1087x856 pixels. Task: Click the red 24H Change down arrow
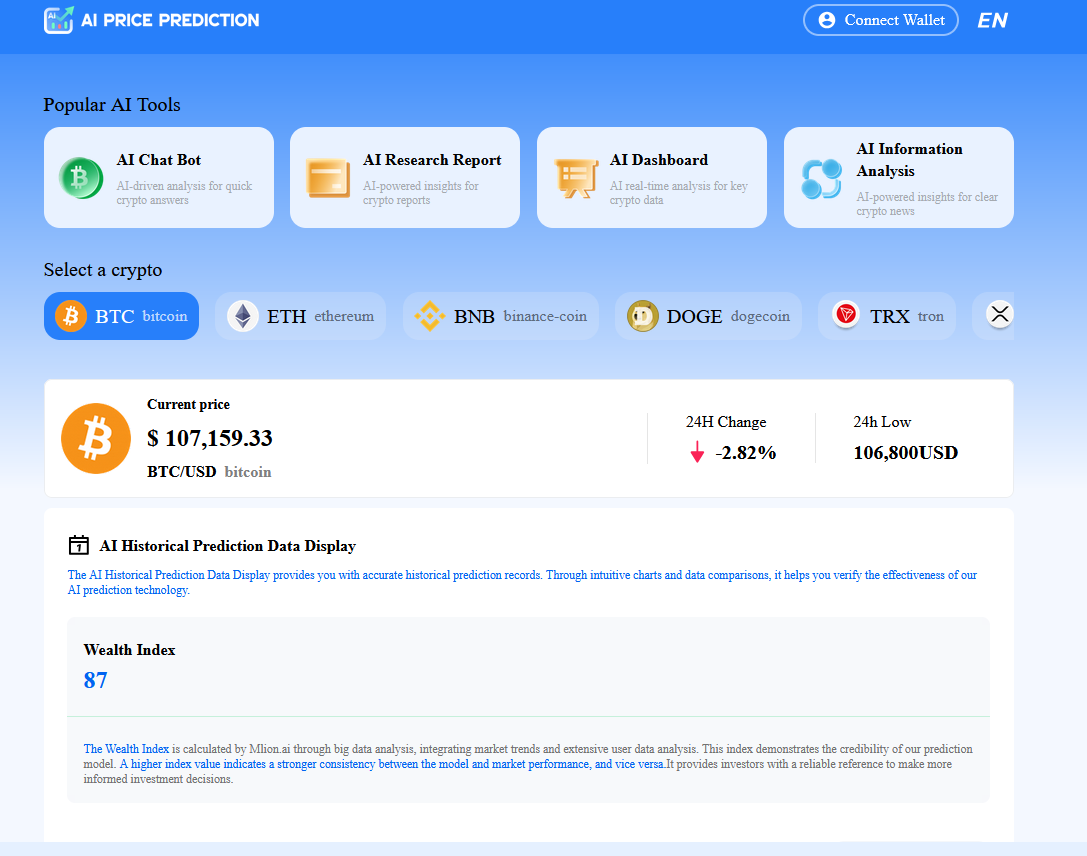697,453
